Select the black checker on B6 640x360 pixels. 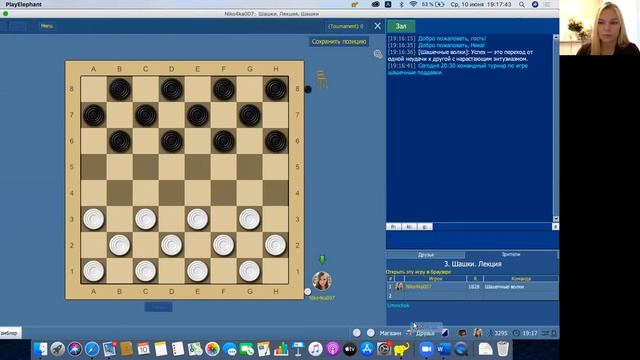[120, 141]
